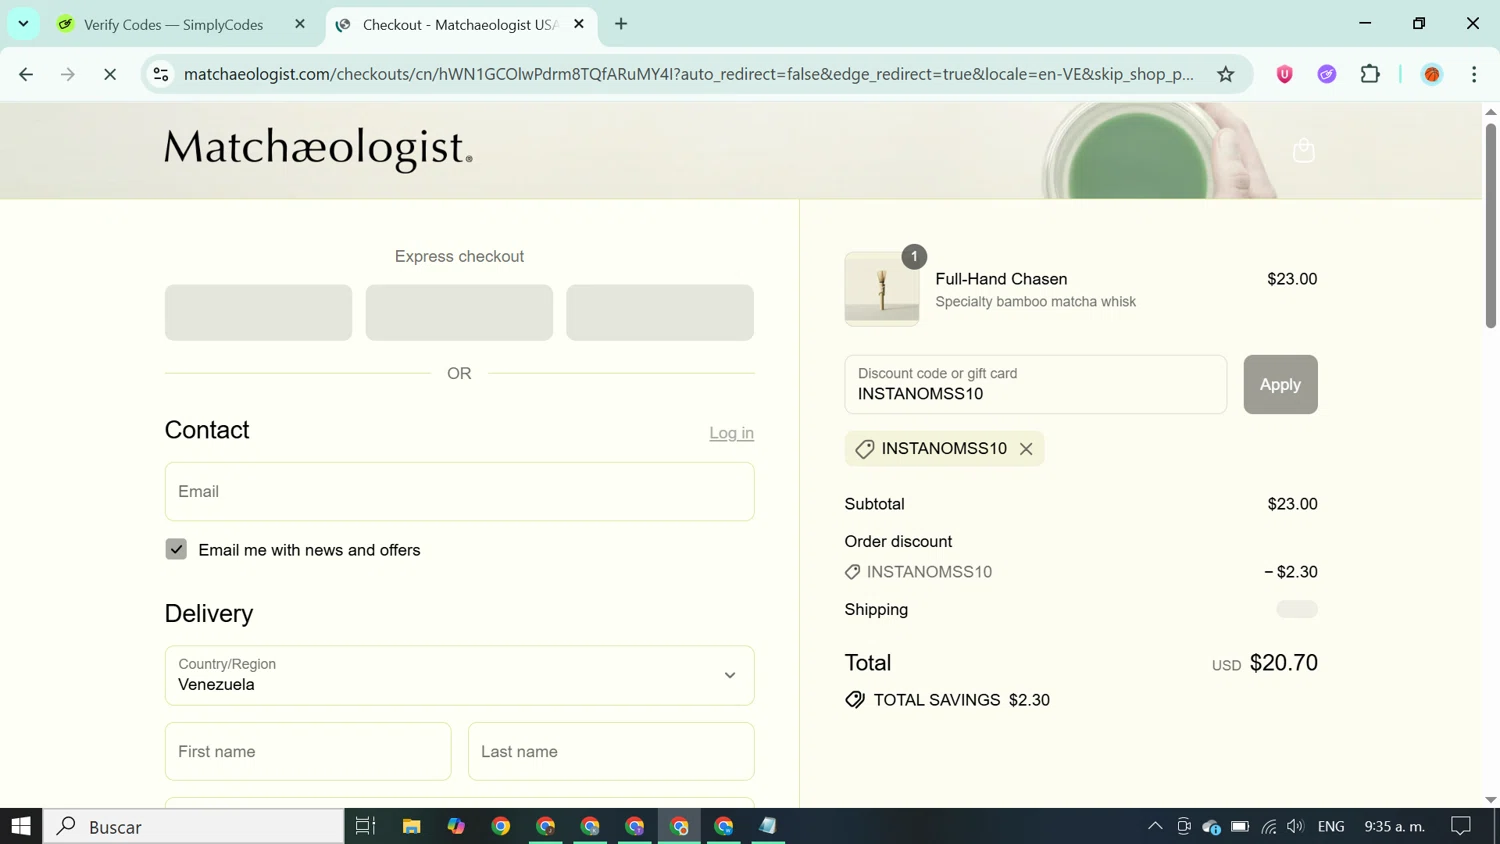Apply the discount code
The width and height of the screenshot is (1500, 844).
[1280, 384]
